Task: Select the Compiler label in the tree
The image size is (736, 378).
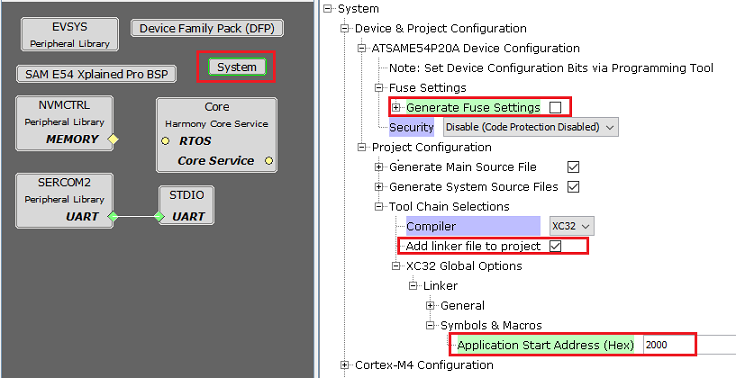Action: (x=473, y=226)
